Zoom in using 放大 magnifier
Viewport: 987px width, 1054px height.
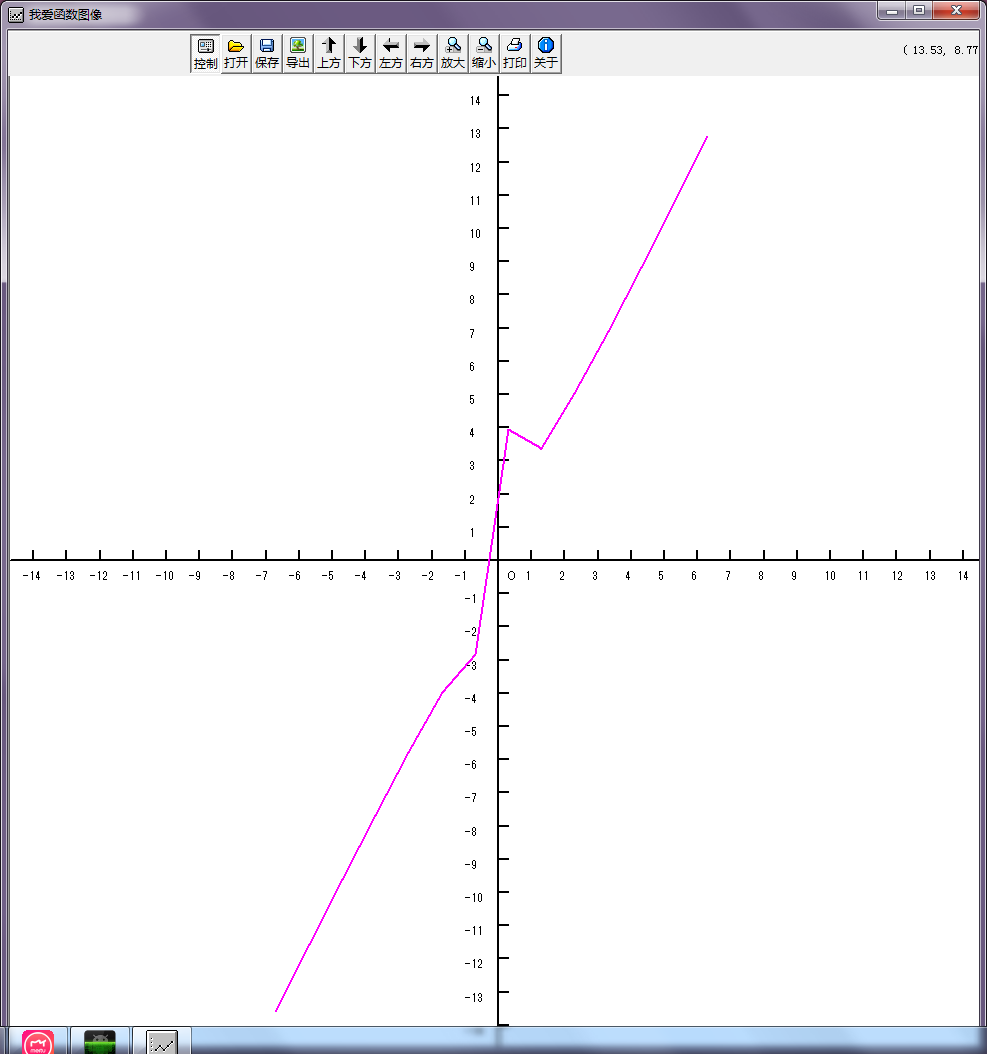pyautogui.click(x=452, y=54)
